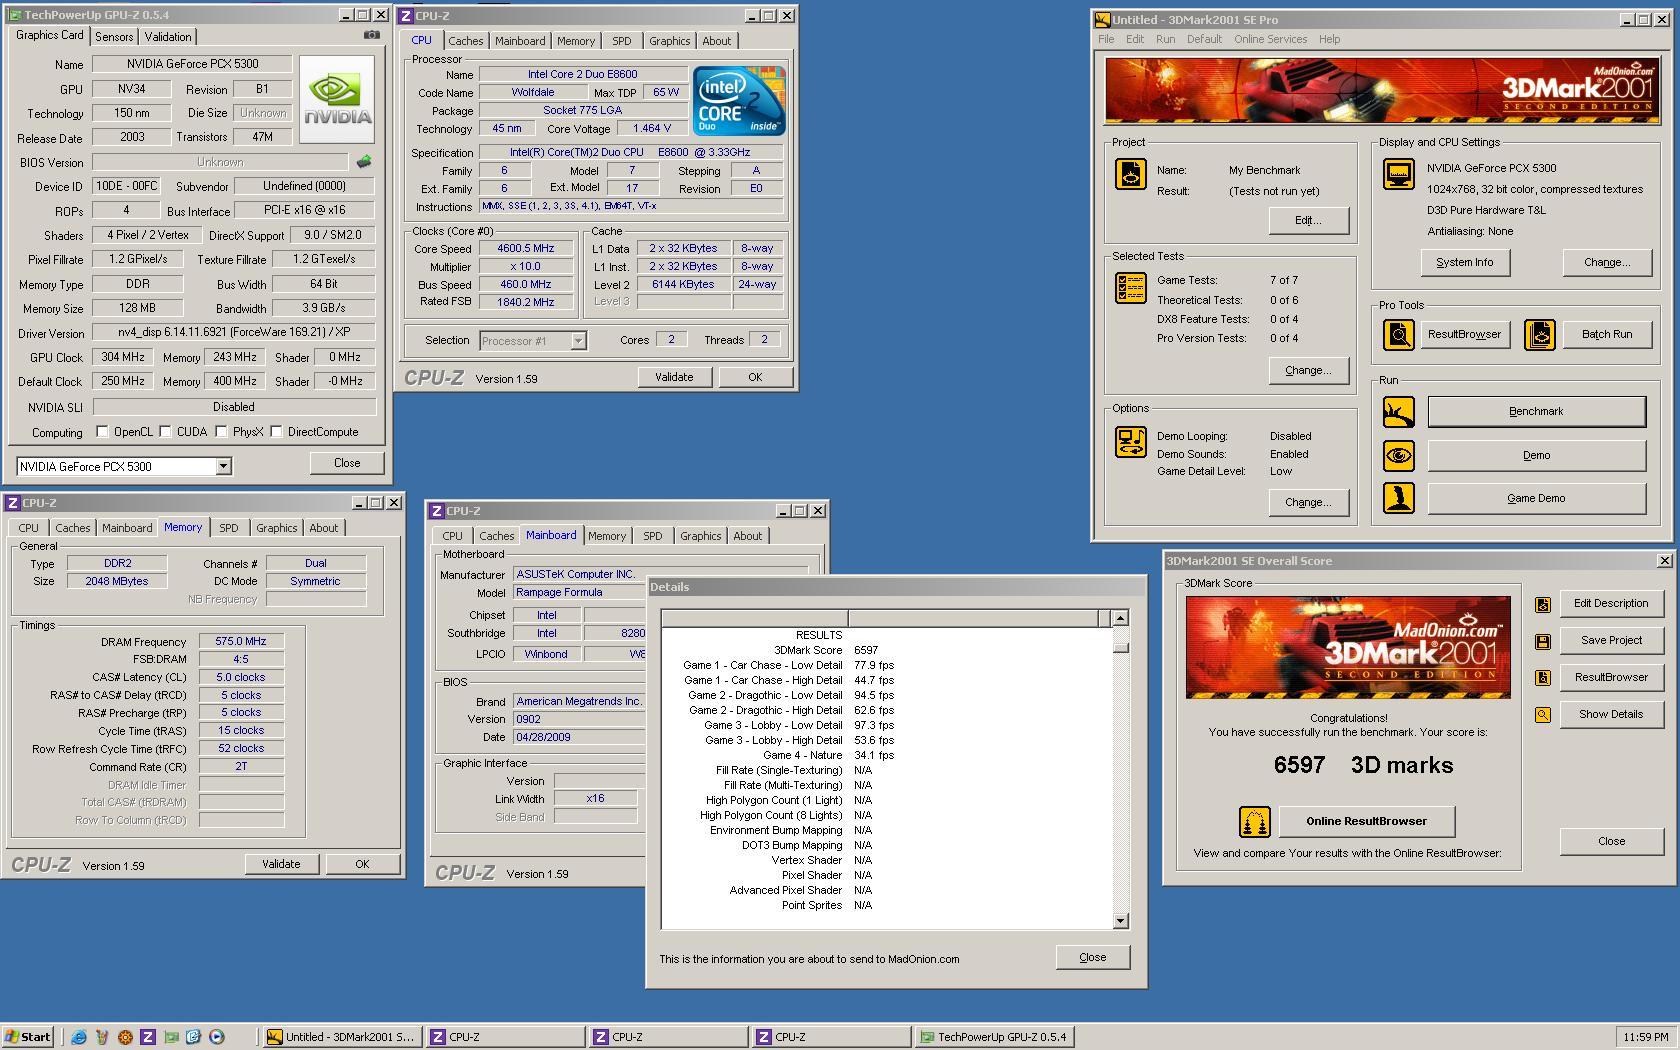Image resolution: width=1680 pixels, height=1050 pixels.
Task: Switch to the Sensors tab in GPU-Z
Action: [114, 37]
